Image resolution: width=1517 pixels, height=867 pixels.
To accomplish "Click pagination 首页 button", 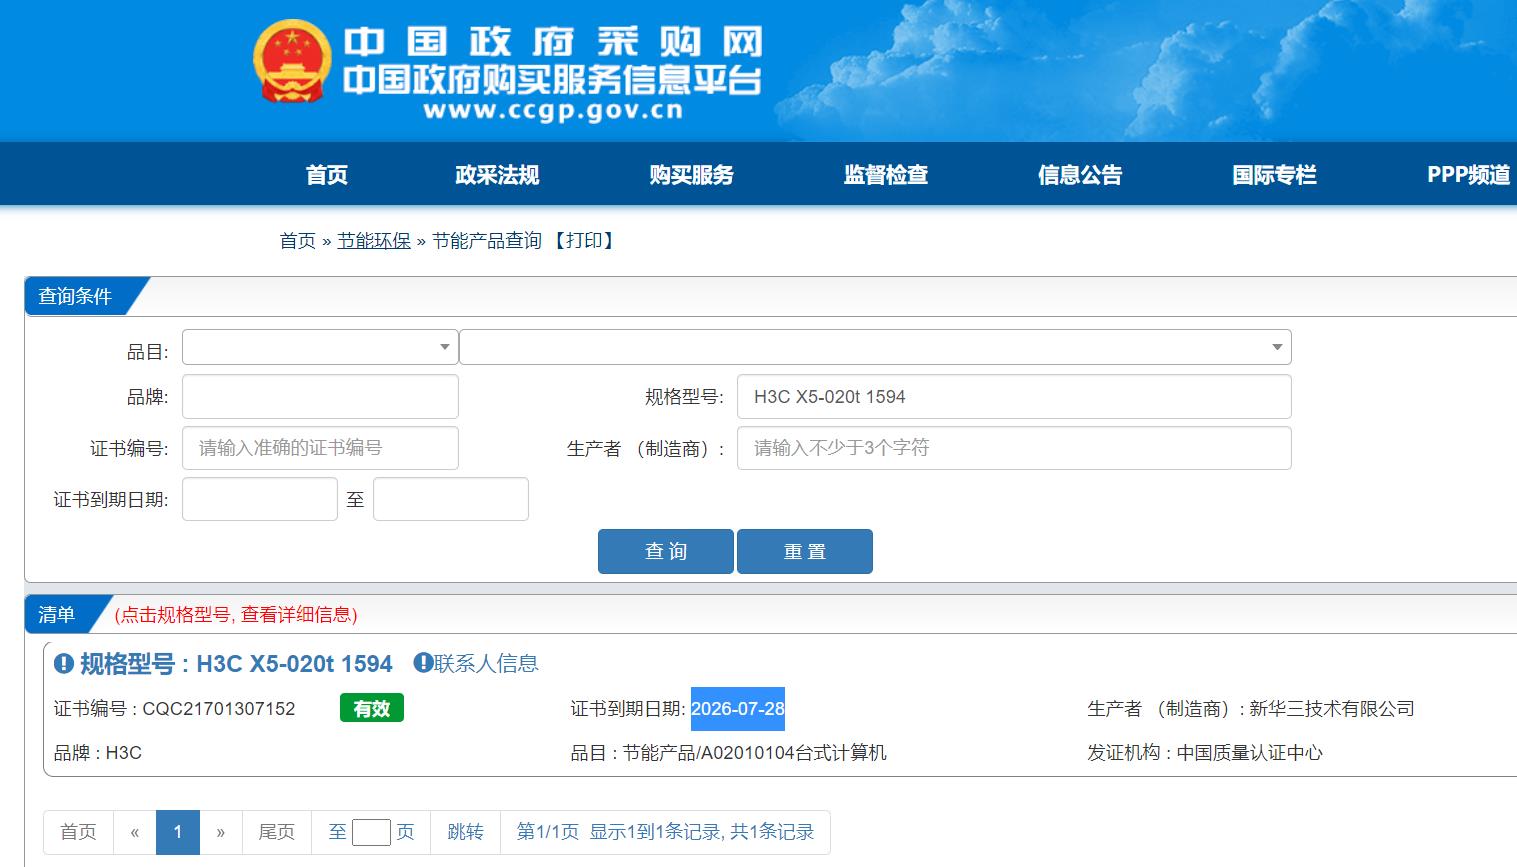I will pyautogui.click(x=78, y=832).
